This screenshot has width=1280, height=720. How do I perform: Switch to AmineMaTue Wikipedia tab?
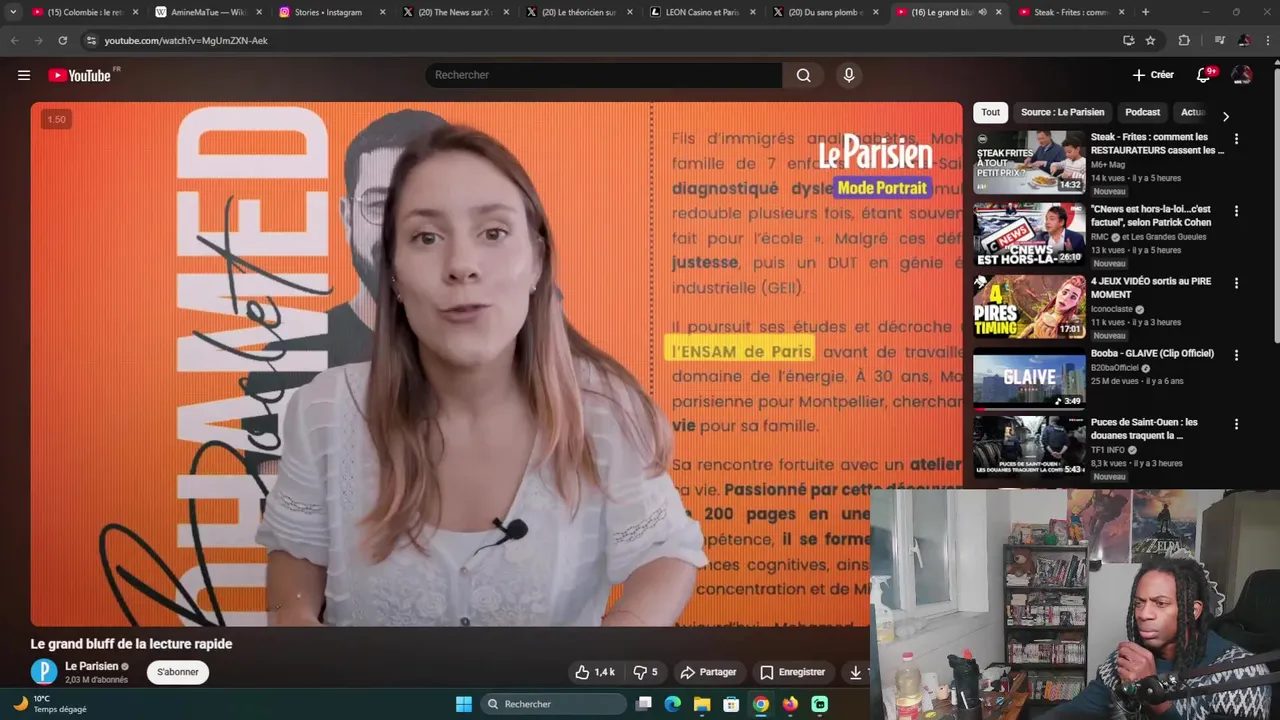[x=208, y=12]
